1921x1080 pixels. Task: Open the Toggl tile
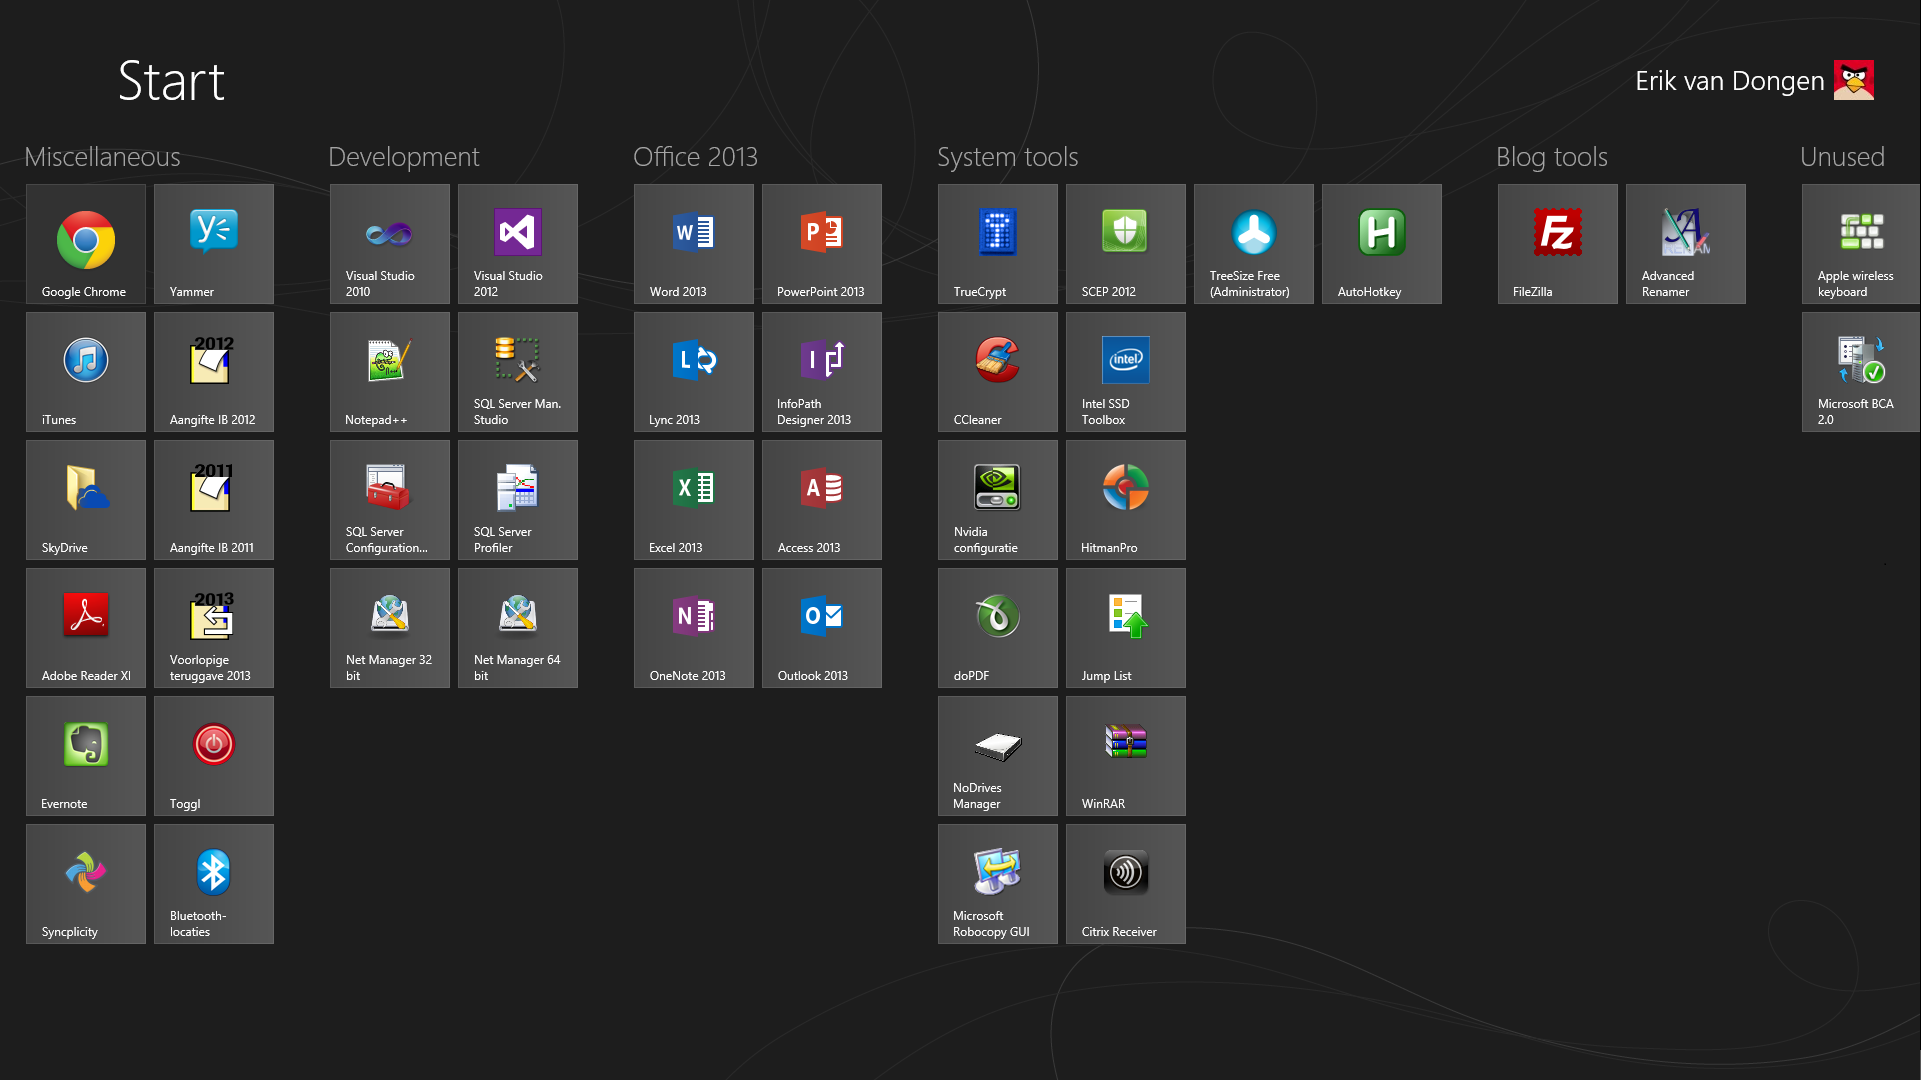pos(214,756)
